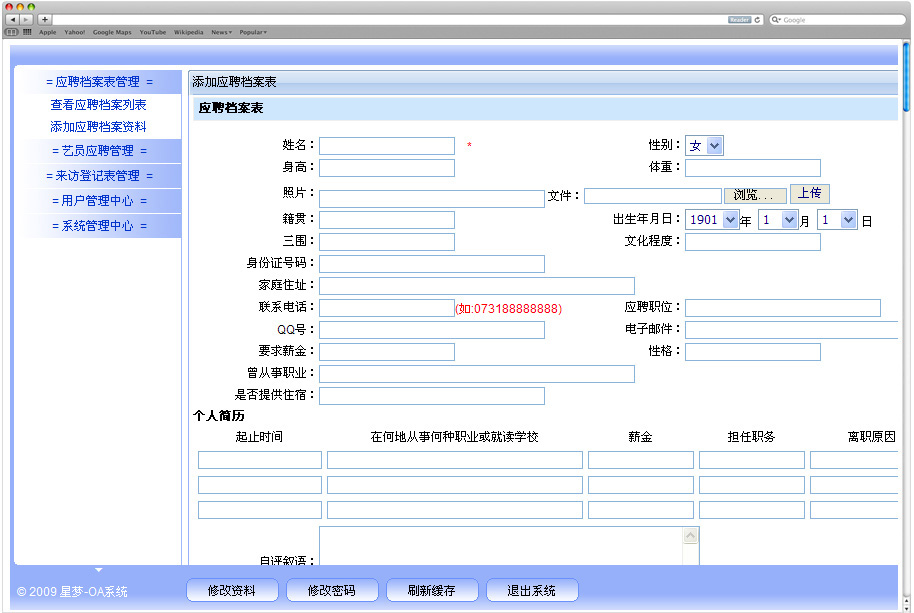Click the 查看应聘档案列表 link
Screen dimensions: 914x613
(x=99, y=105)
